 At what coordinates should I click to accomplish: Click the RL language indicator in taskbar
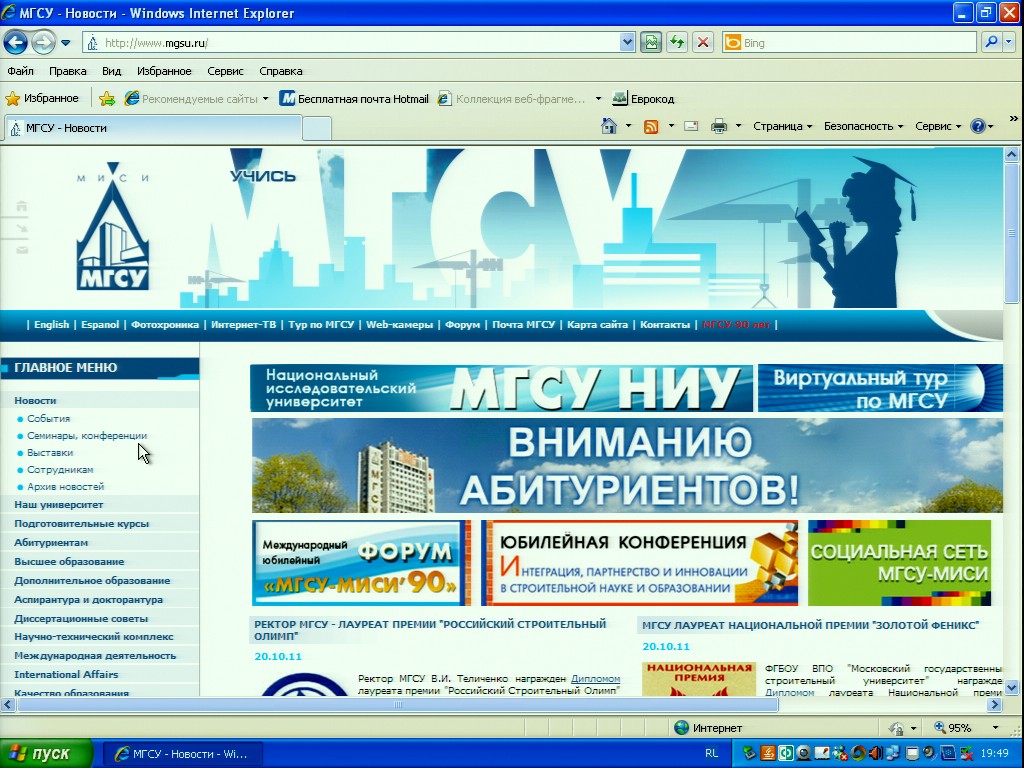click(712, 754)
